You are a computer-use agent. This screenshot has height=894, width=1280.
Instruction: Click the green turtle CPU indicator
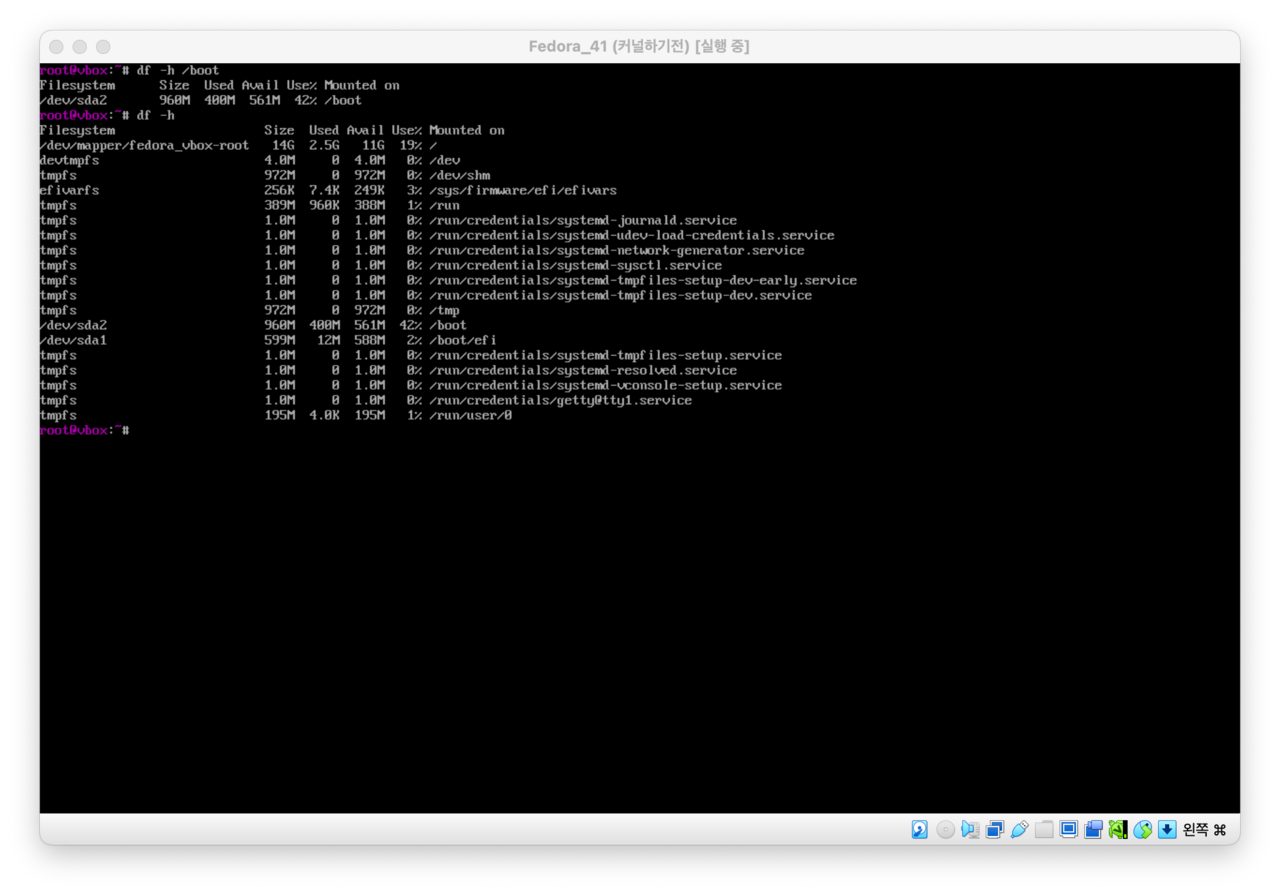click(1118, 829)
